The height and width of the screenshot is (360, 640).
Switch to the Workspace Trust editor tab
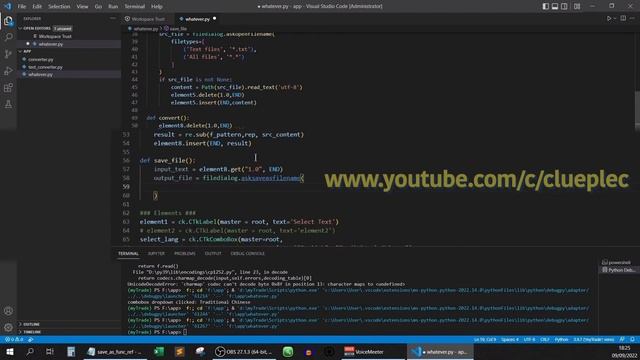click(148, 19)
